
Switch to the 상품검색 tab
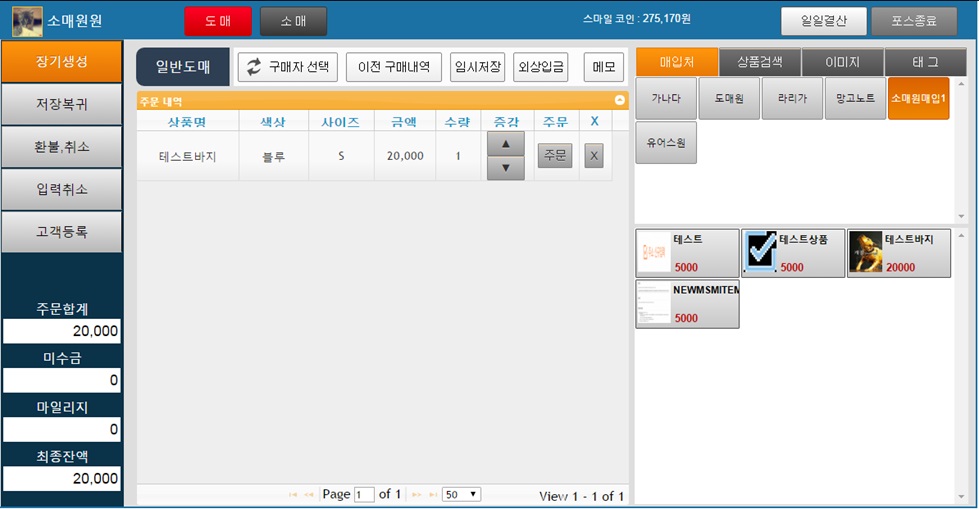click(x=759, y=62)
